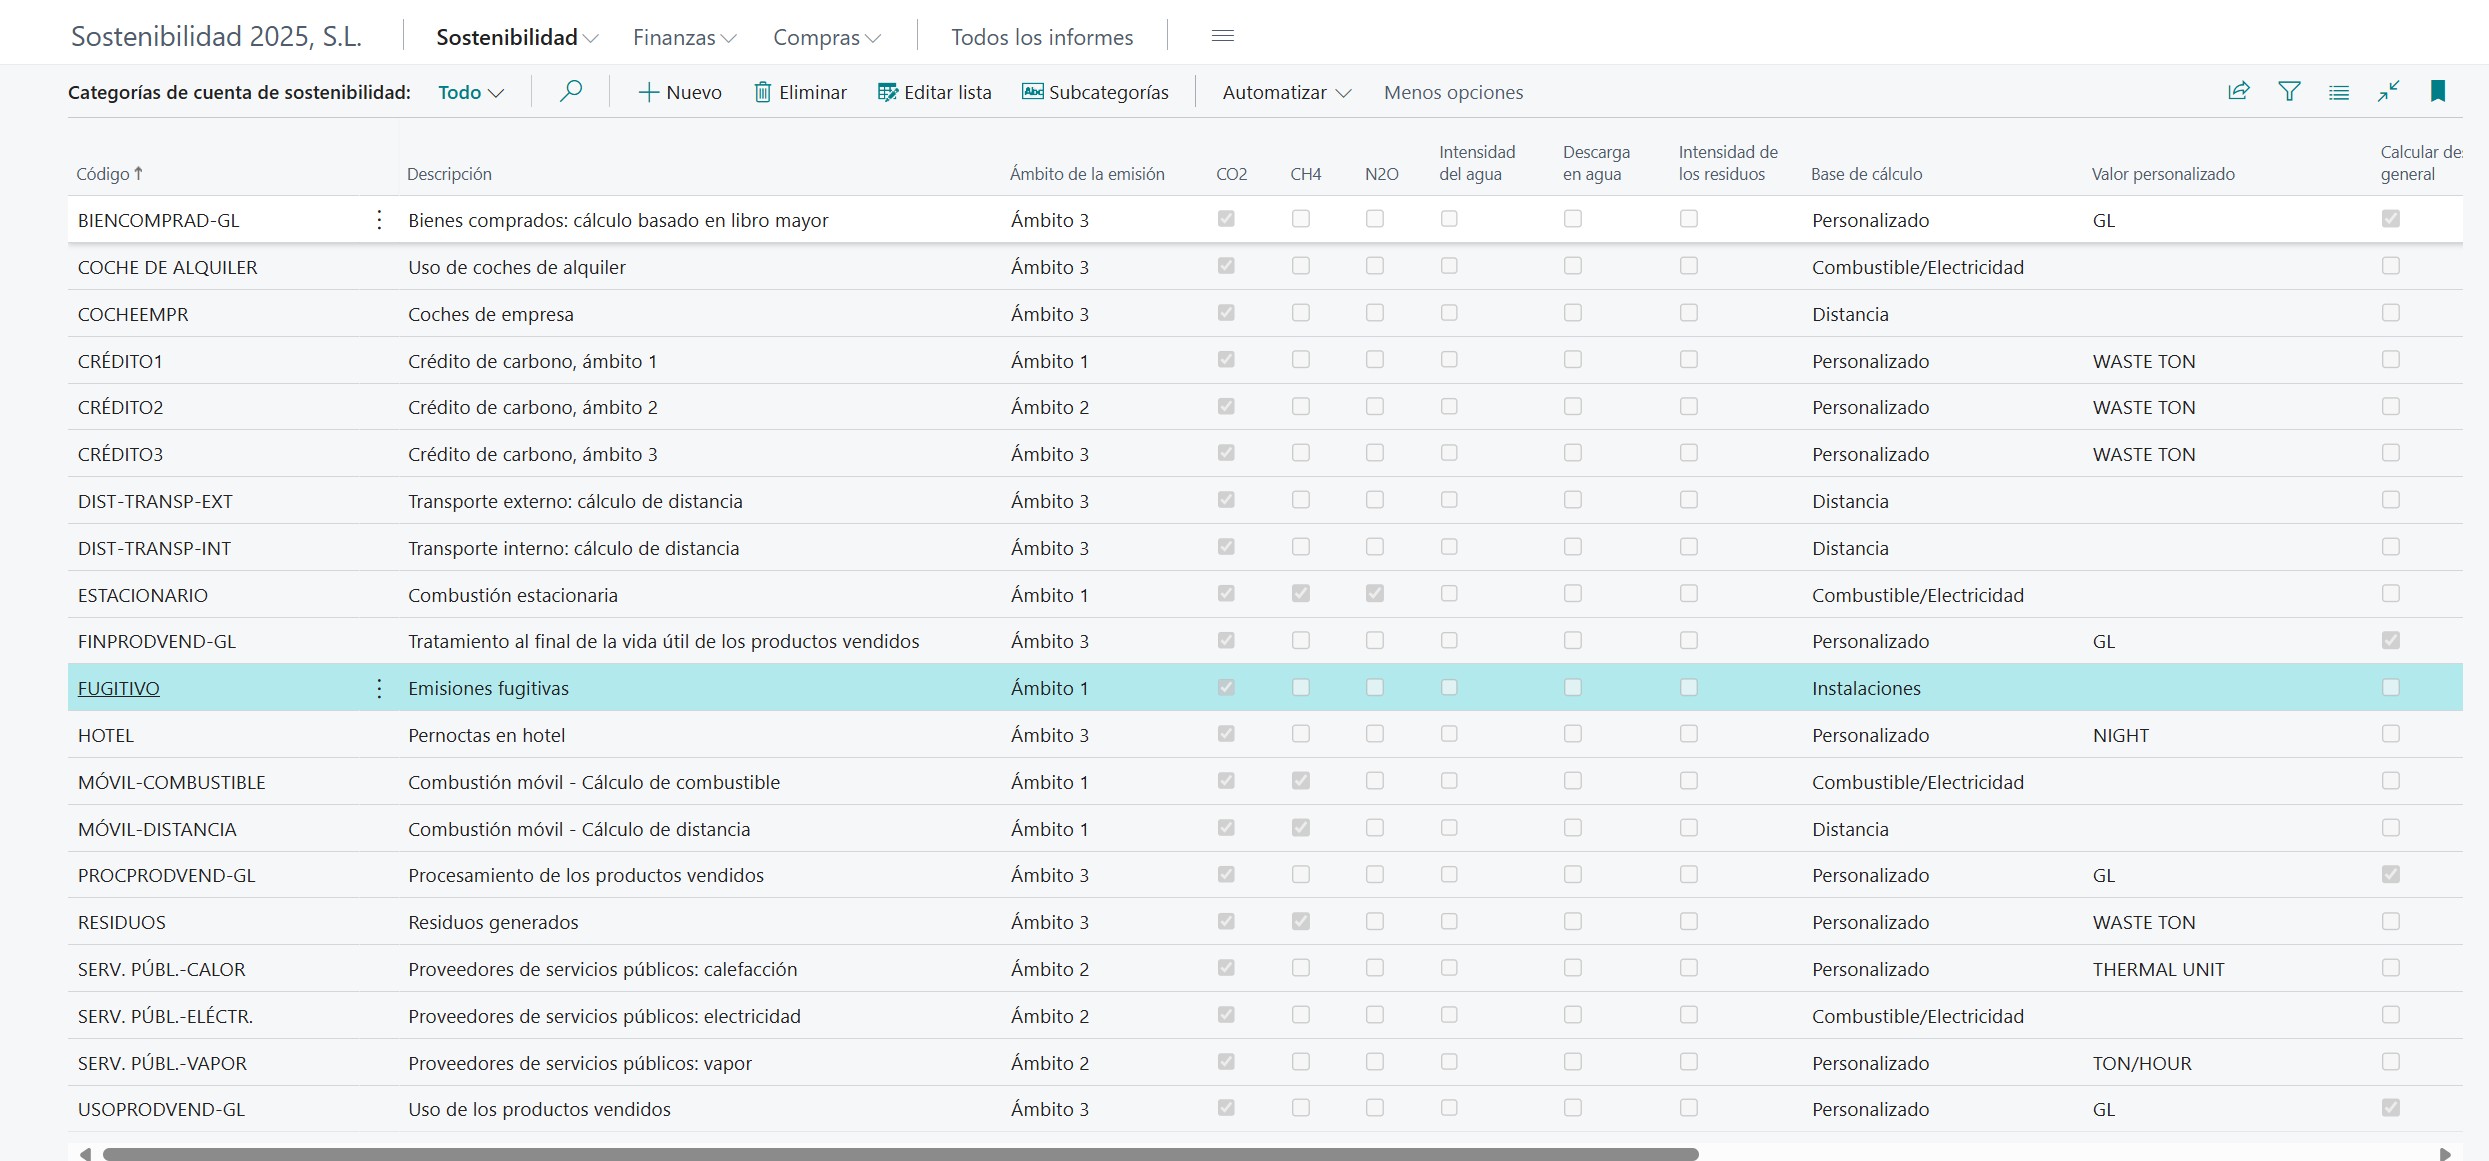The height and width of the screenshot is (1161, 2489).
Task: Click 'Residuos generados' description
Action: 493,922
